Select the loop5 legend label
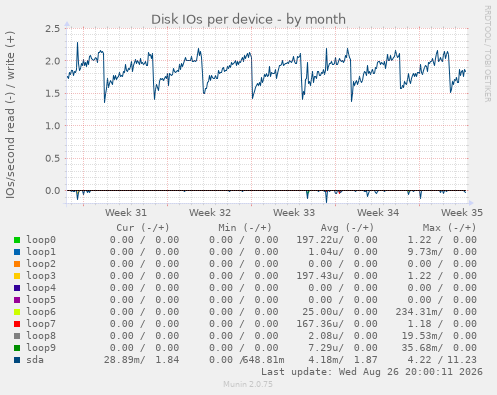This screenshot has height=395, width=497. click(x=41, y=300)
